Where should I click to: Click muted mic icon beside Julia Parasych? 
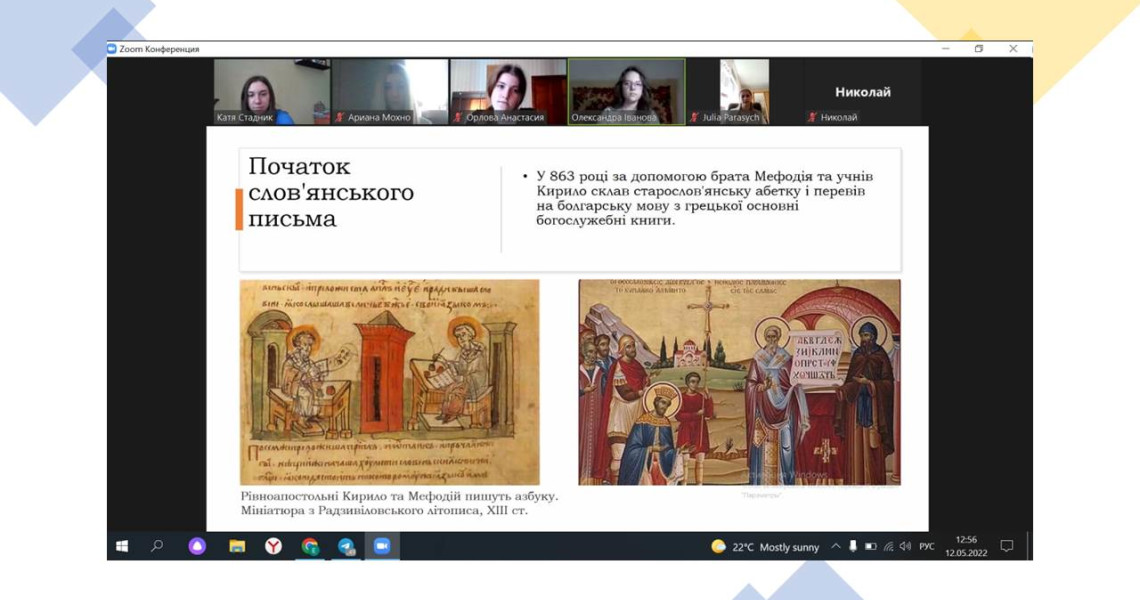(694, 117)
